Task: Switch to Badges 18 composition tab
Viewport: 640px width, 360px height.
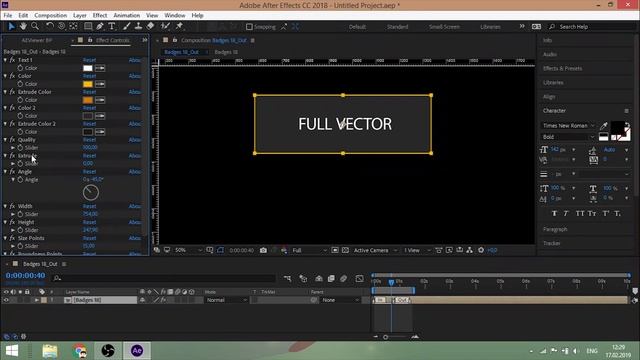Action: 226,52
